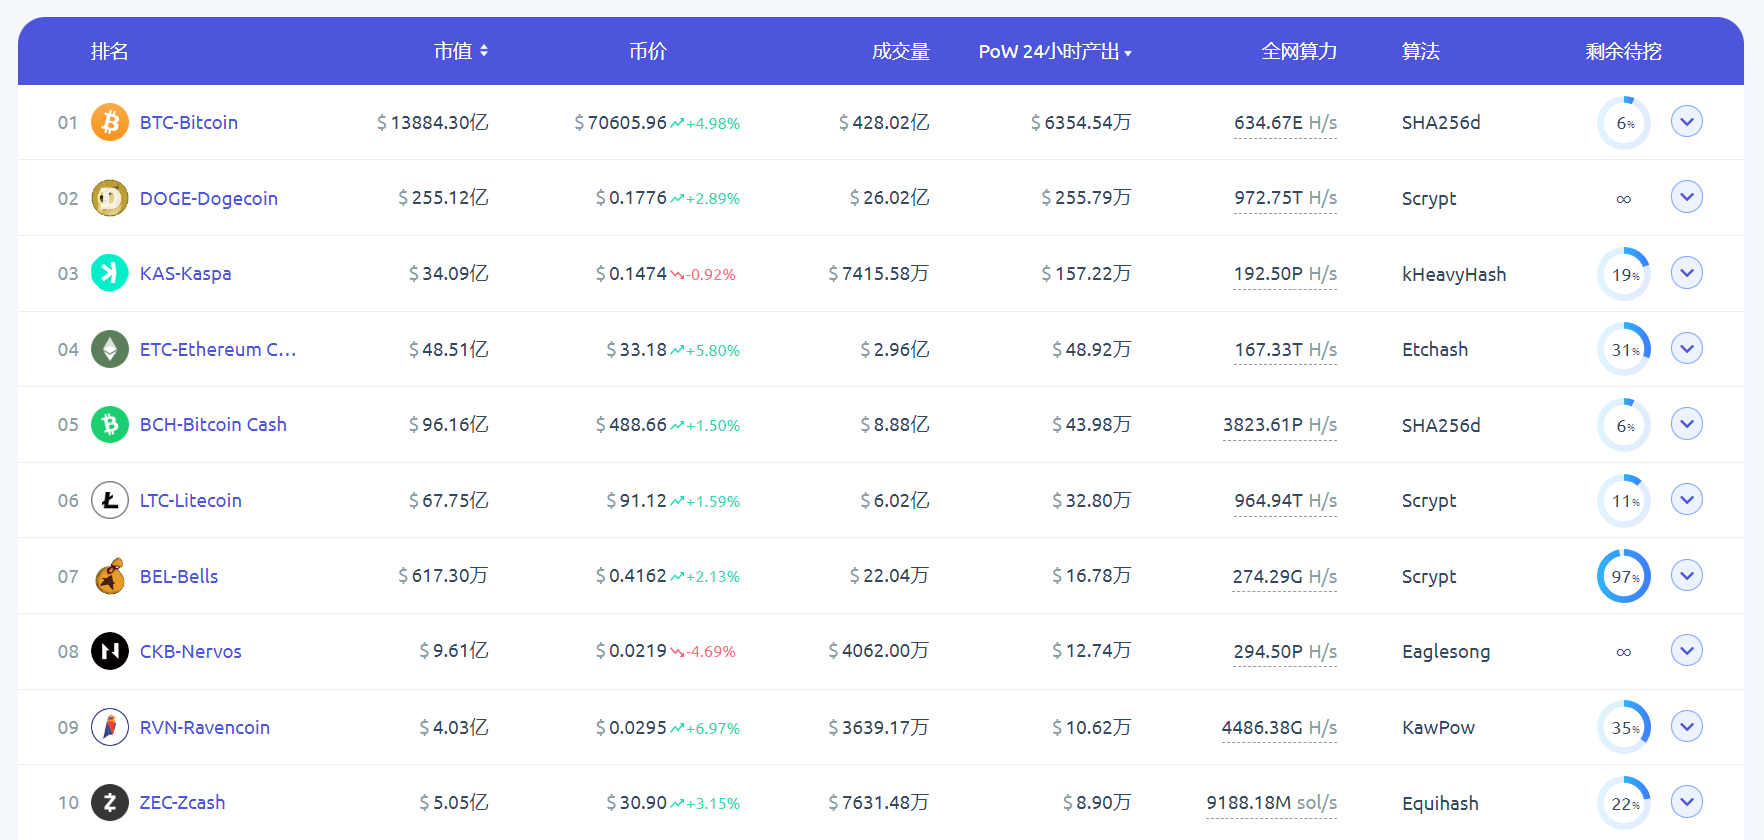Click the Litecoin coin logo icon
Image resolution: width=1764 pixels, height=840 pixels.
(x=110, y=500)
